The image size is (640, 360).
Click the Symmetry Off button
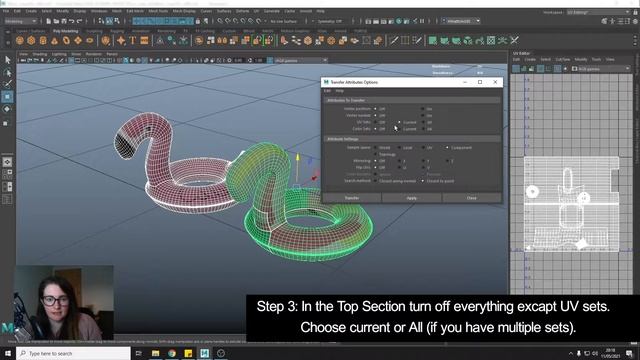click(330, 21)
